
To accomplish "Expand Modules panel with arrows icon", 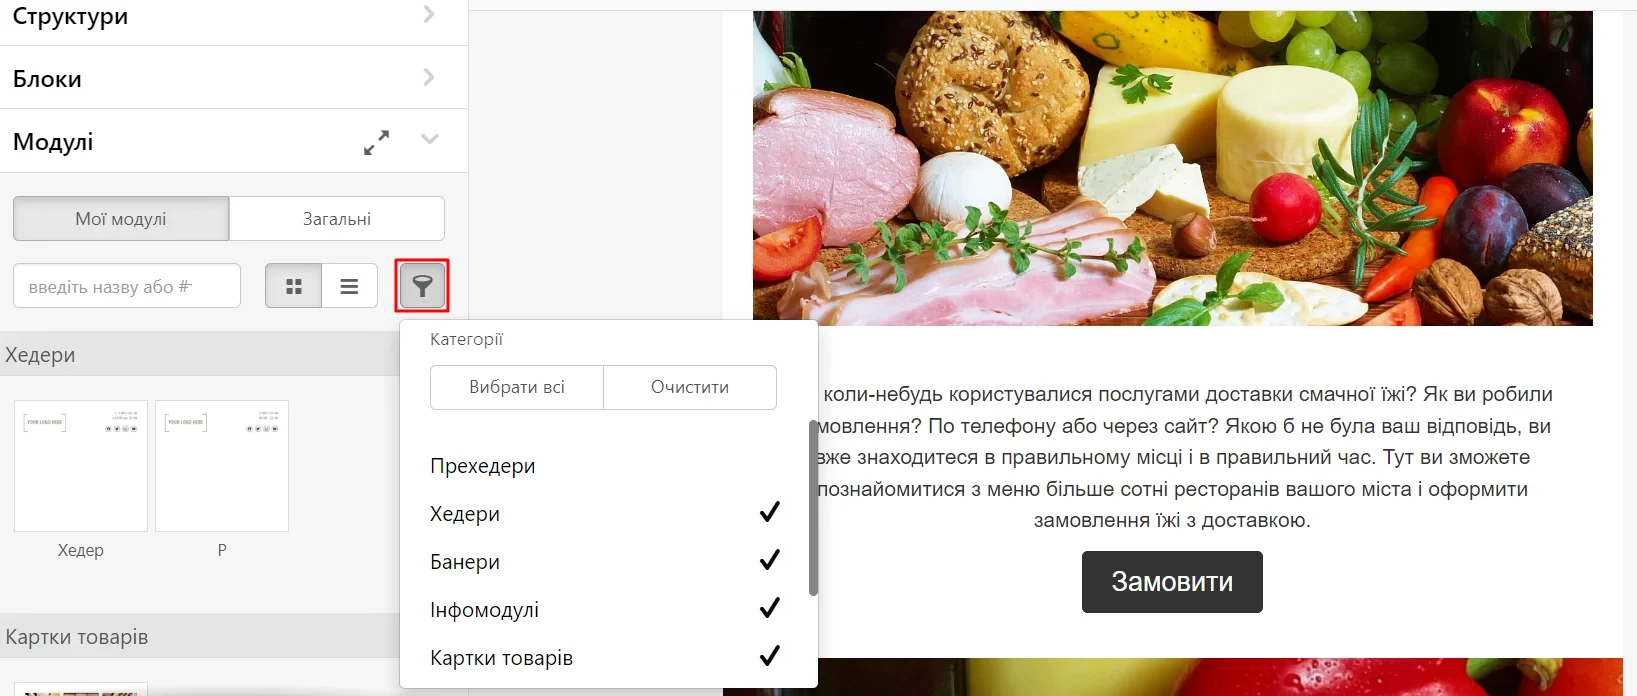I will [376, 142].
